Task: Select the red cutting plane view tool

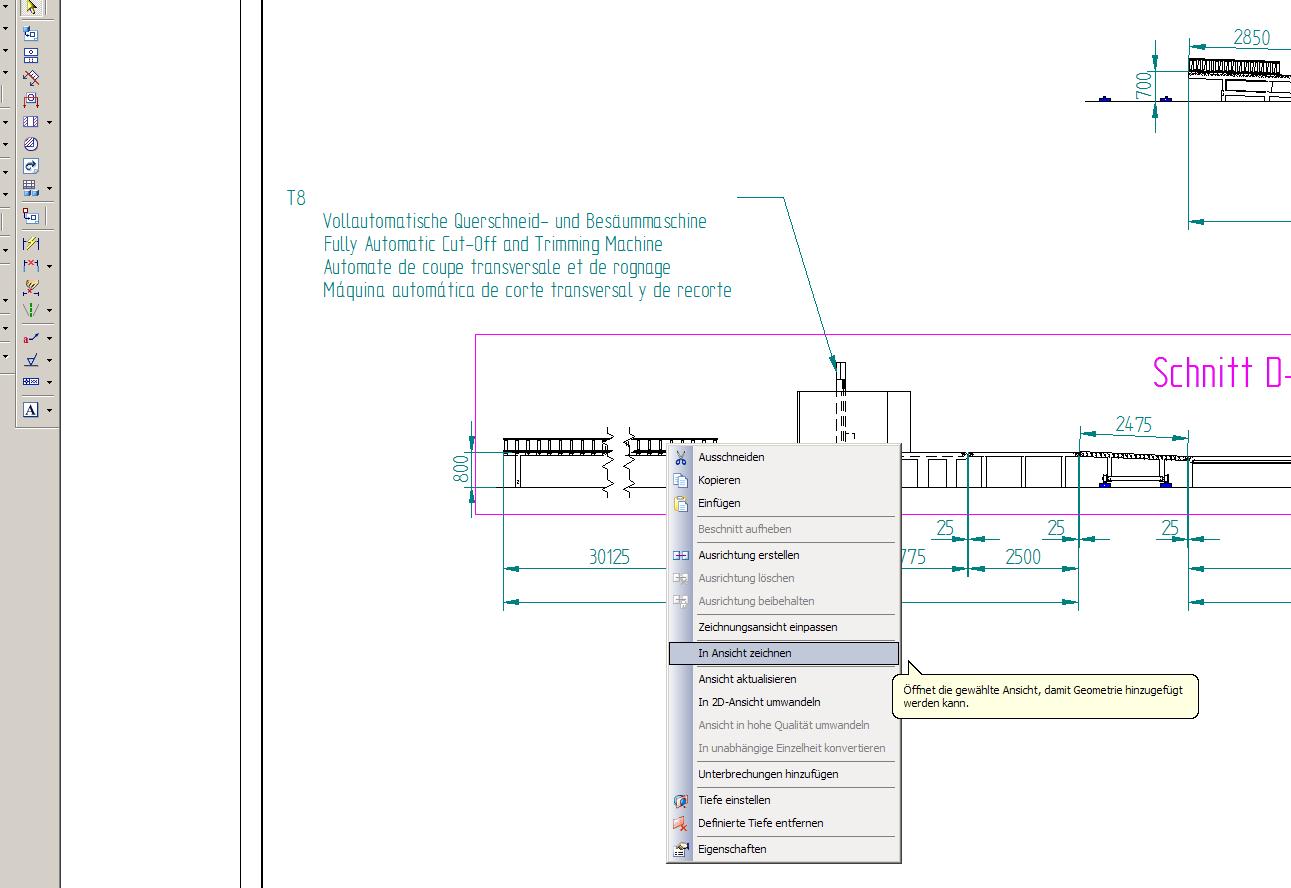Action: tap(31, 99)
